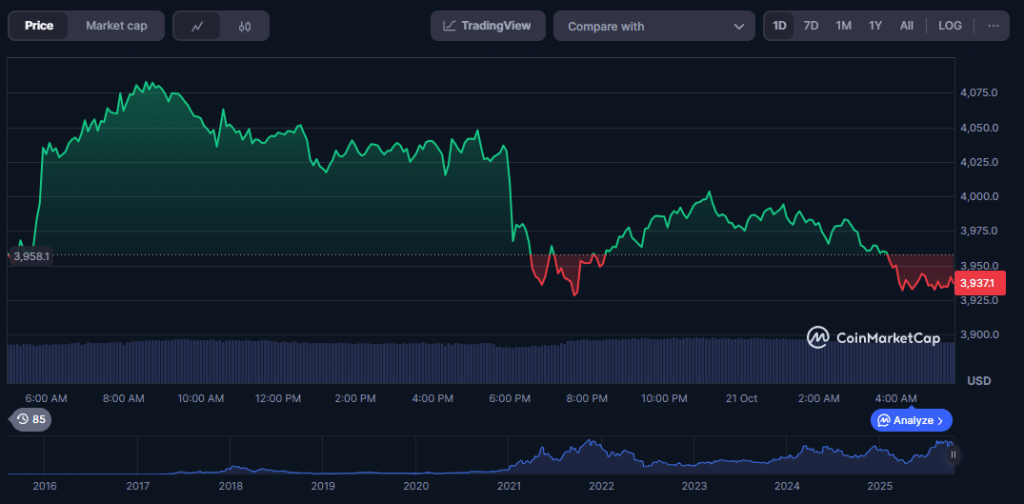Open the three-dots more options menu
This screenshot has height=504, width=1024.
pos(993,26)
